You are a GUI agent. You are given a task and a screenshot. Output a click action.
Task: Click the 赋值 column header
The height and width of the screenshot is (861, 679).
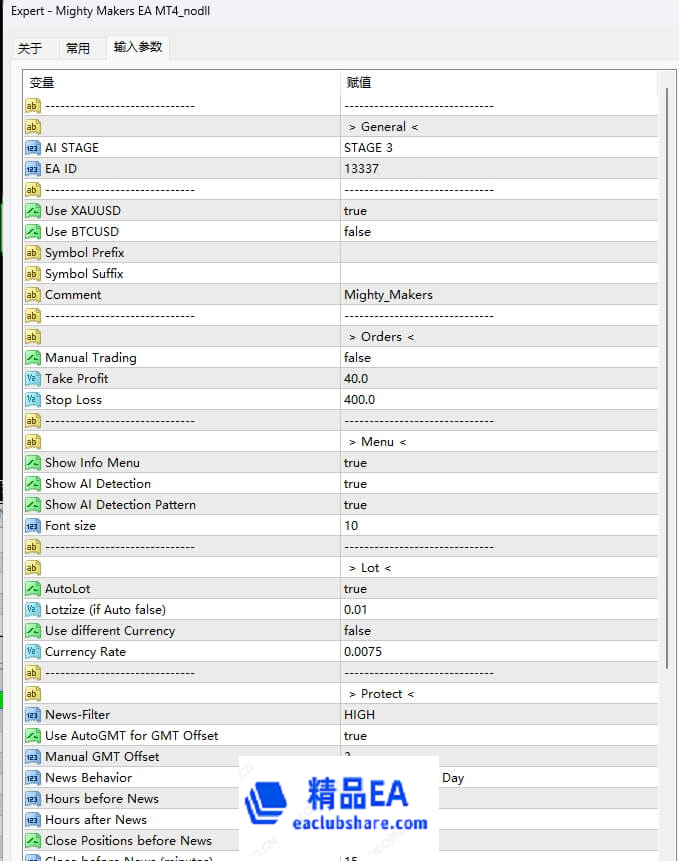tap(498, 83)
